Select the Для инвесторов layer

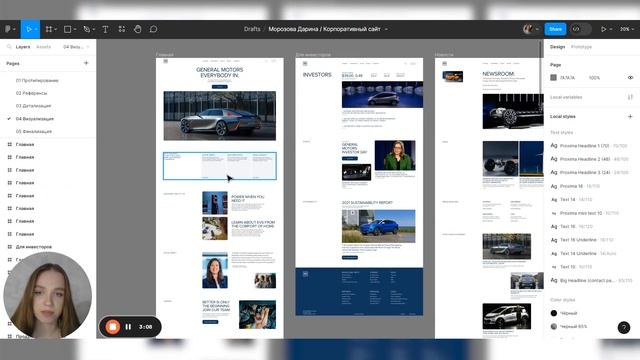point(34,247)
